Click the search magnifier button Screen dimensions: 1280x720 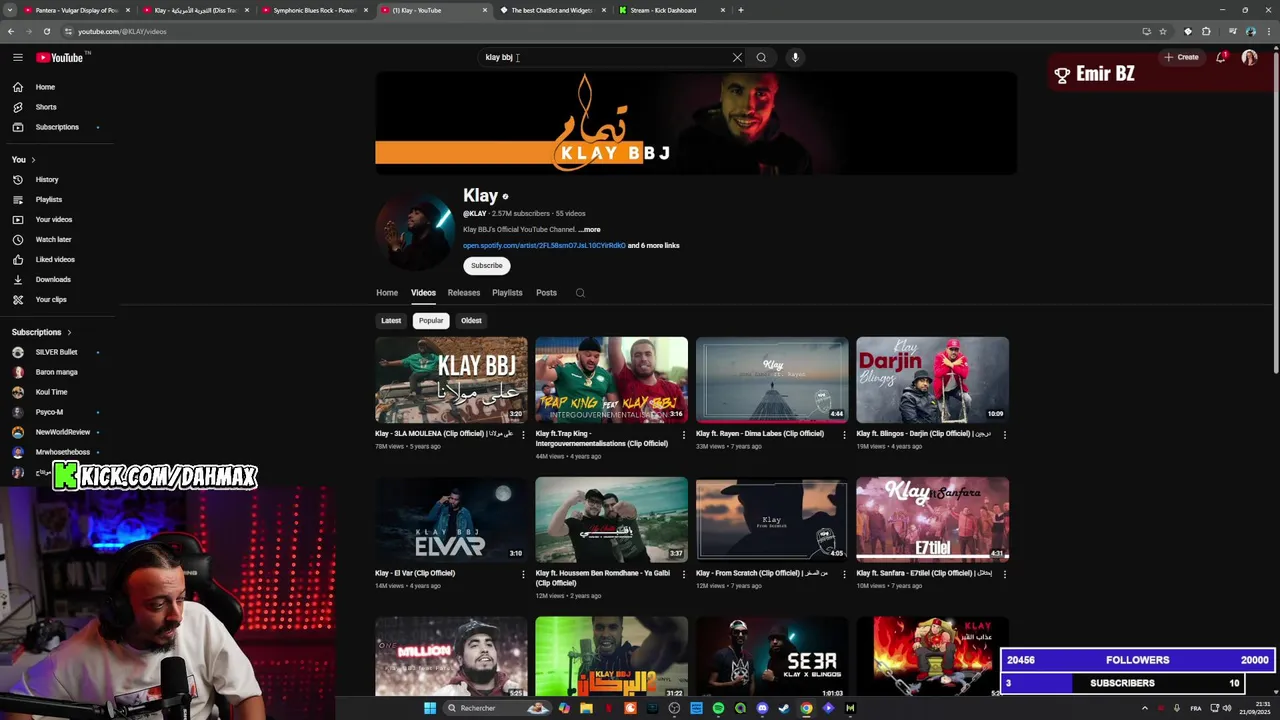(761, 57)
